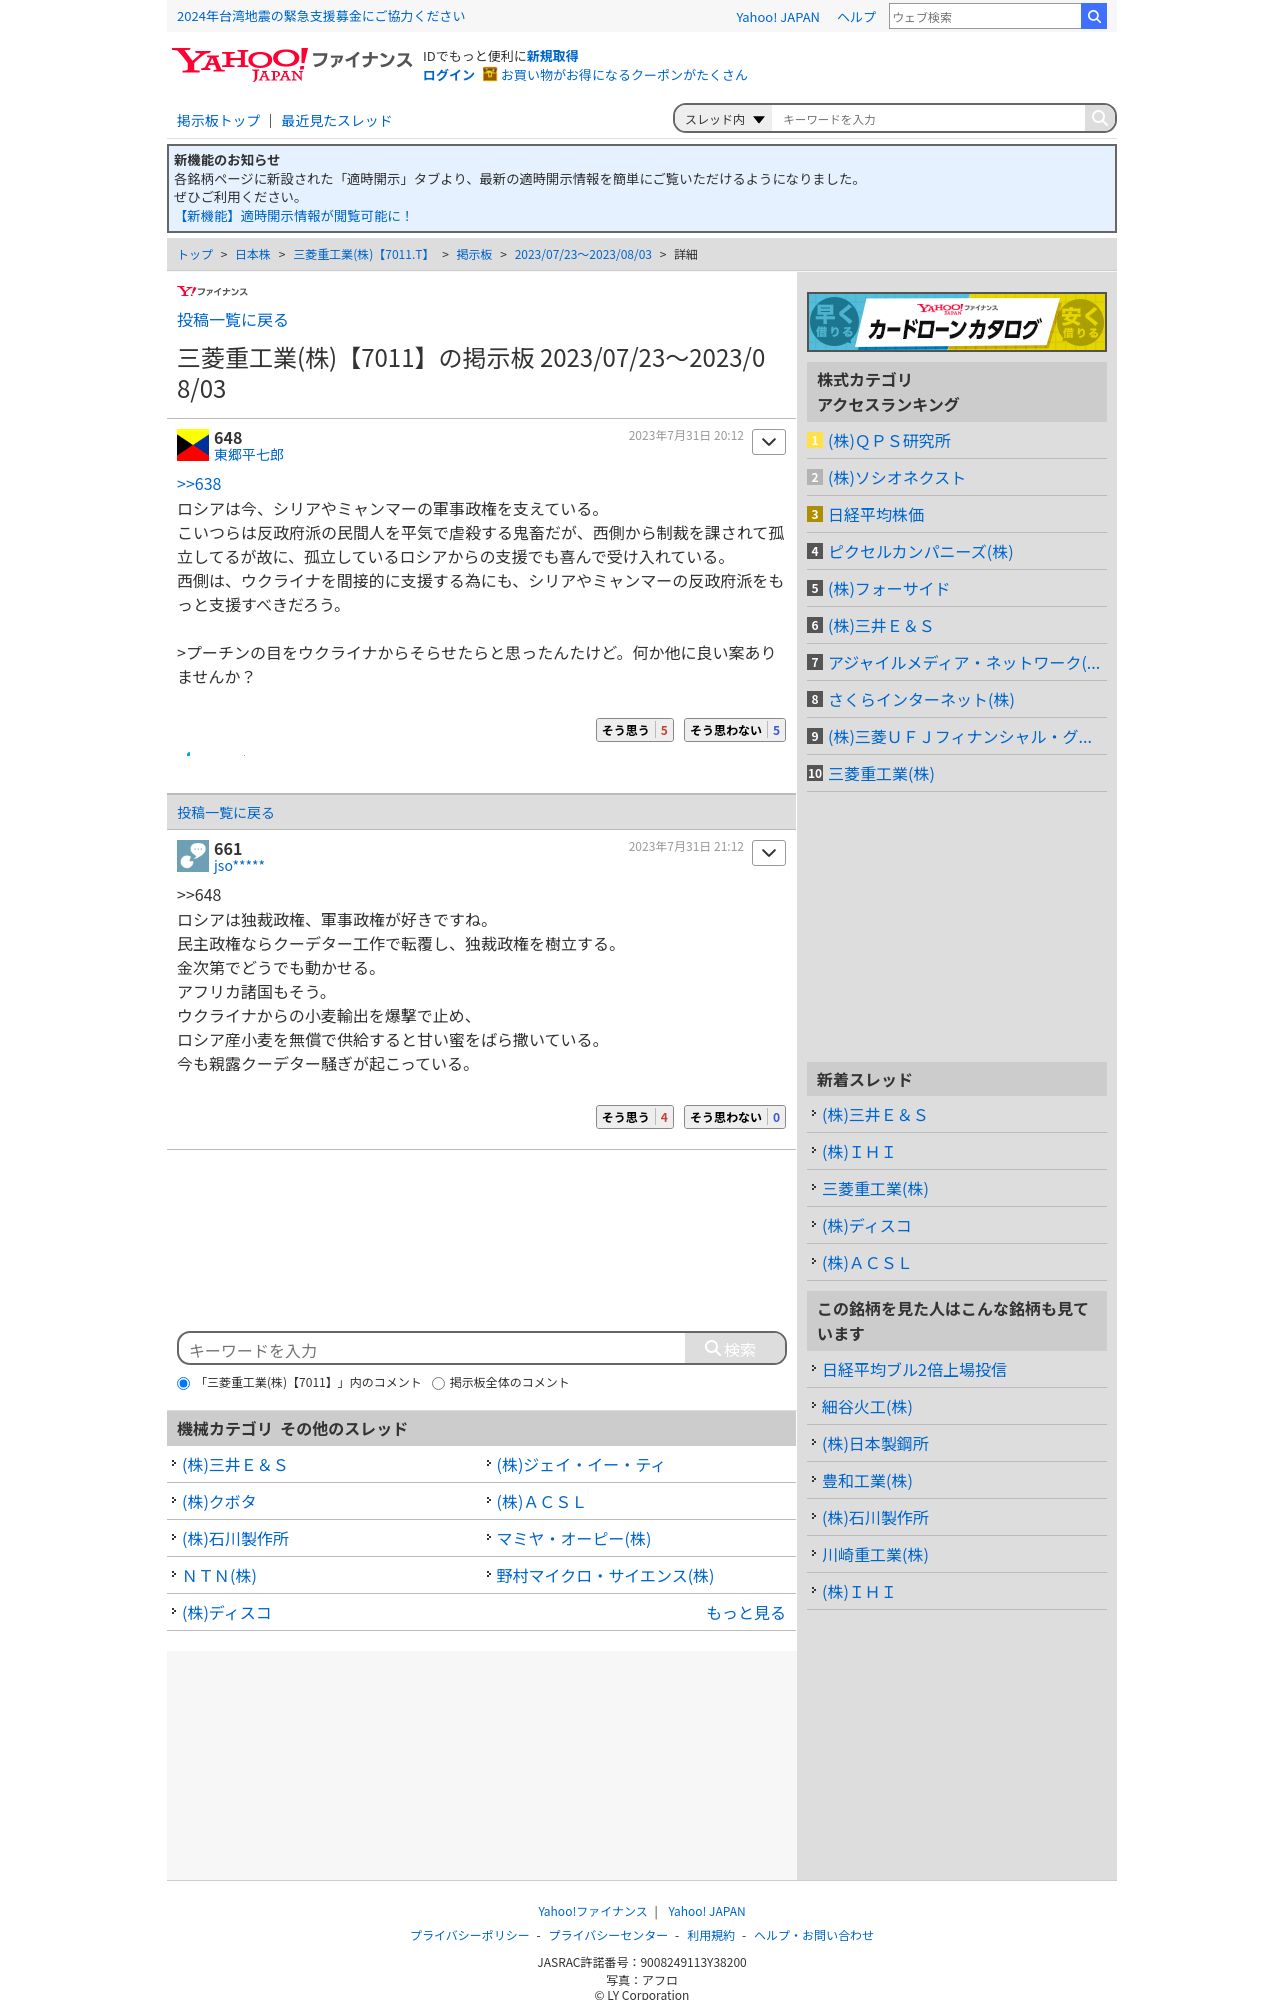Click breadcrumb 三菱重工業(株)【7011.T】
The width and height of the screenshot is (1284, 2000).
tap(363, 255)
